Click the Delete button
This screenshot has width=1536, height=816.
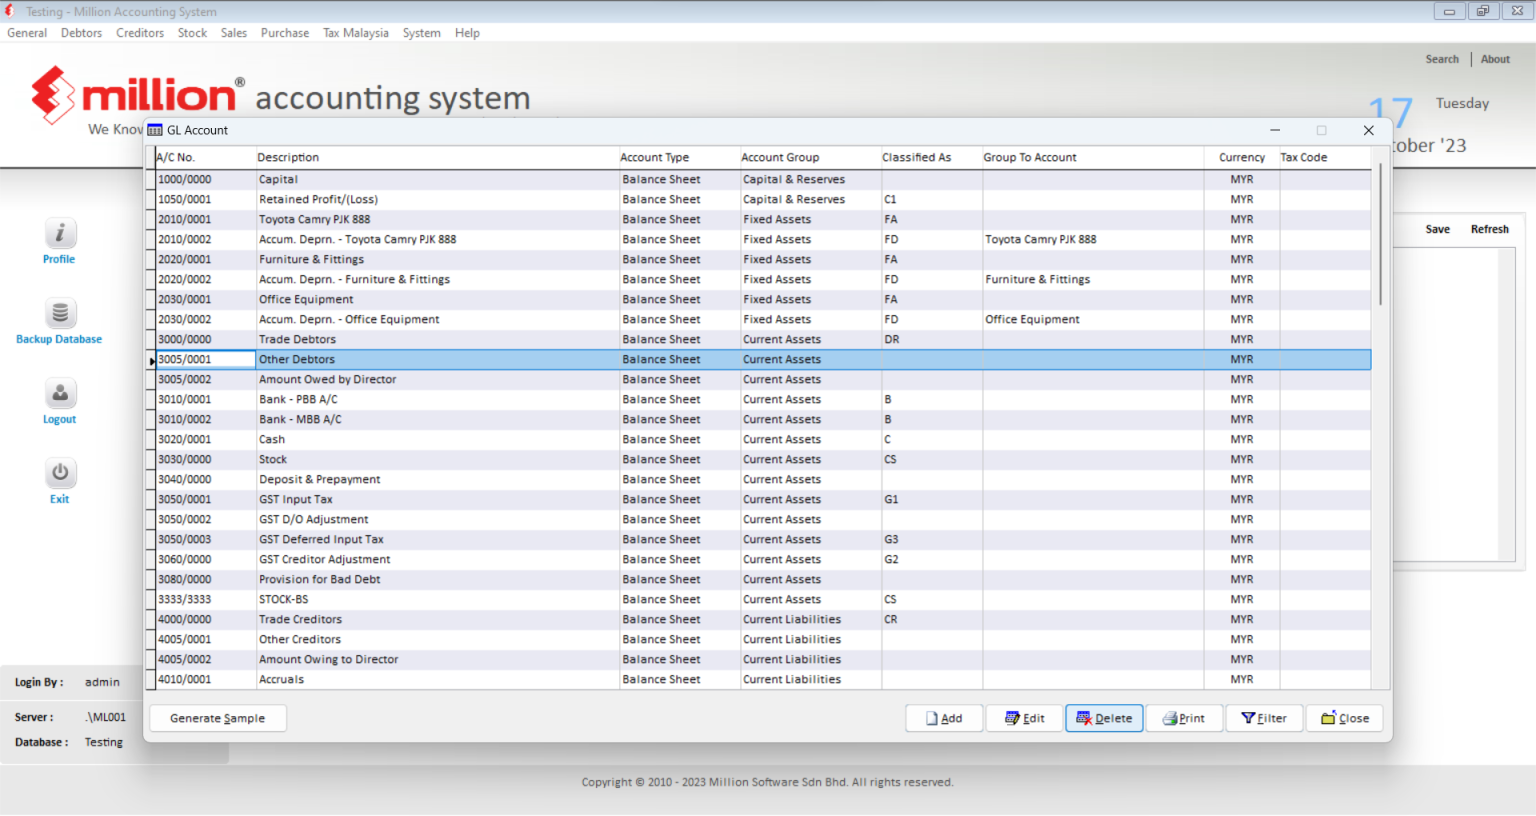click(1104, 718)
